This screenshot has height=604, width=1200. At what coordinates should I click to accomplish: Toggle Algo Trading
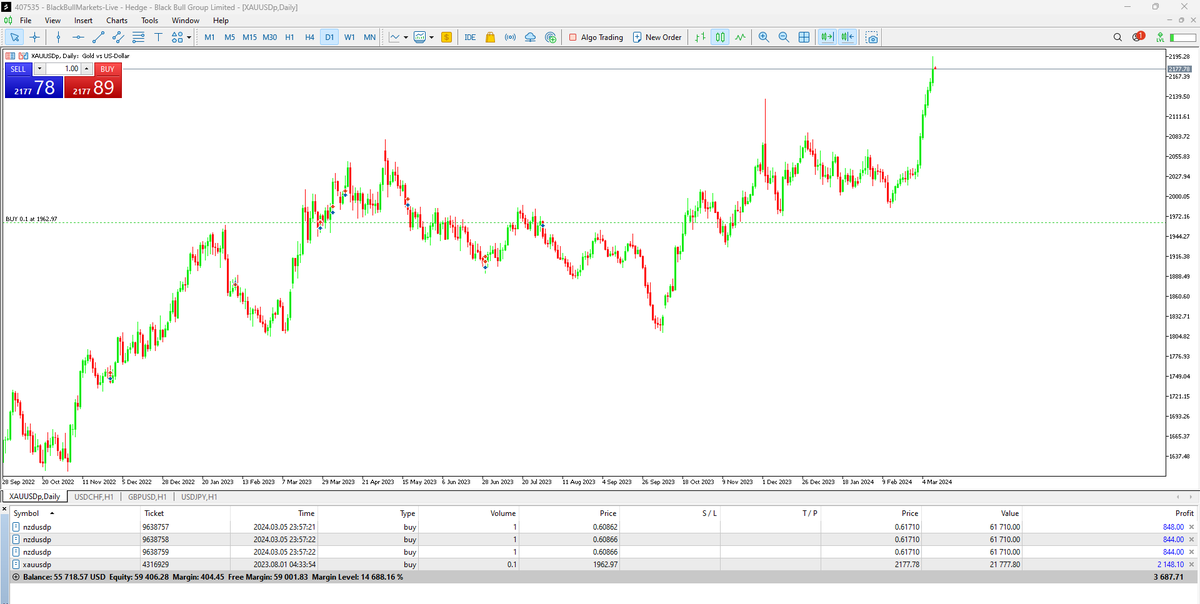coord(596,37)
